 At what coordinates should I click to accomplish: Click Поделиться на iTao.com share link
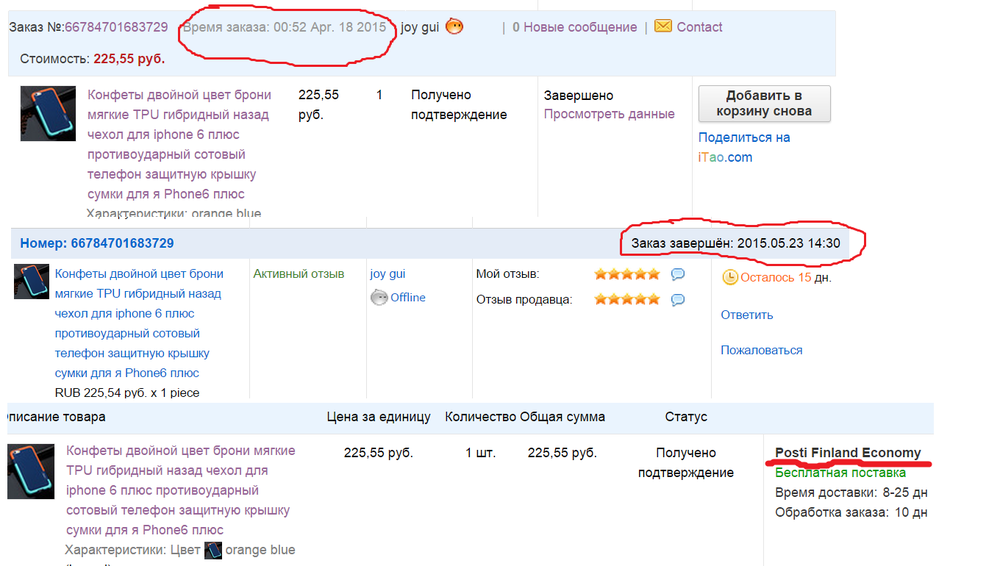coord(744,147)
